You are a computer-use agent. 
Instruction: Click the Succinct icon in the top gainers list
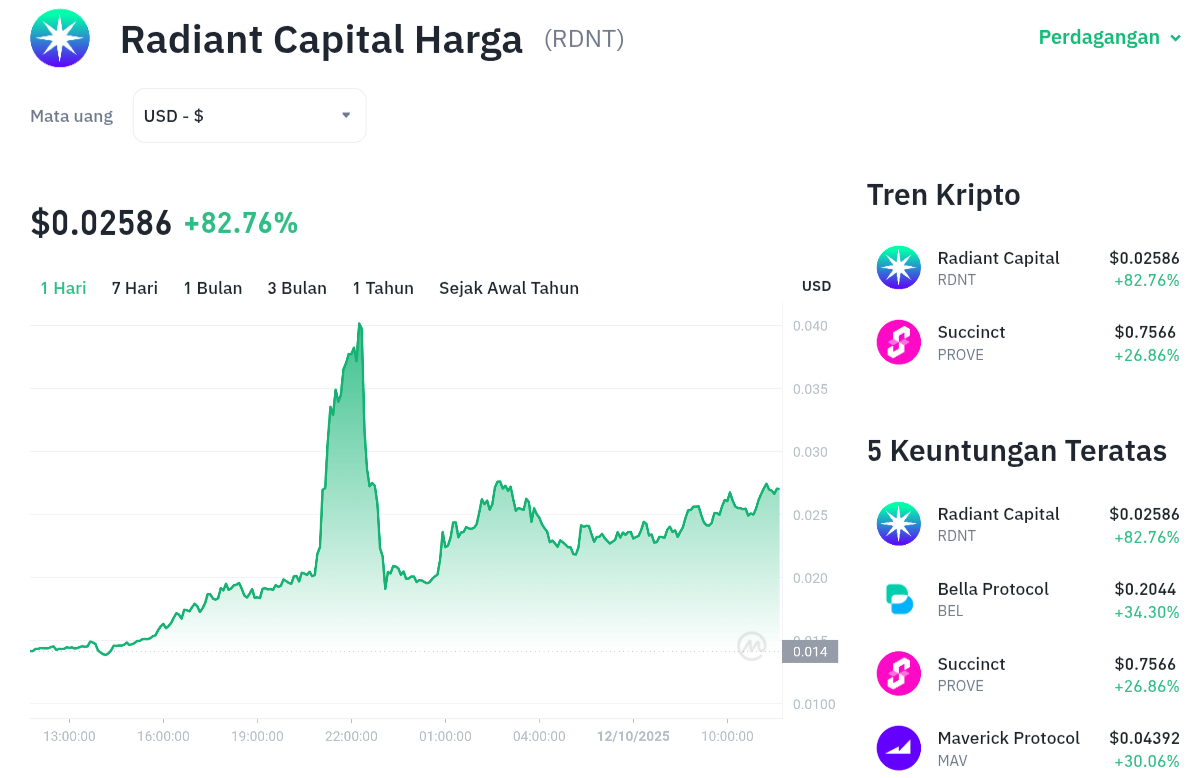(x=898, y=673)
